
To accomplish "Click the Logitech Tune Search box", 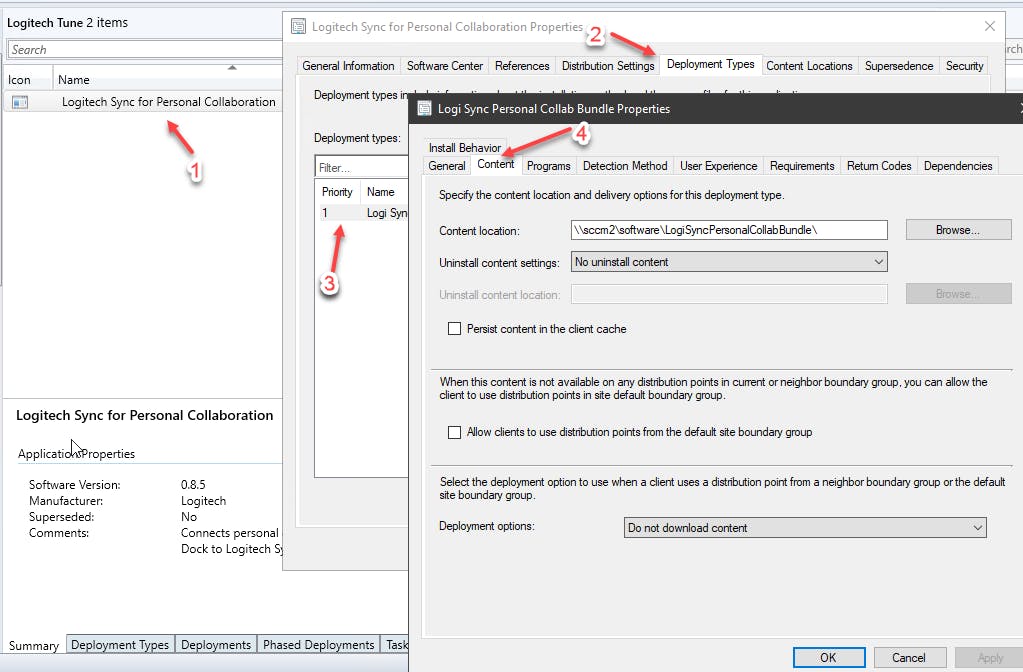I will [145, 50].
